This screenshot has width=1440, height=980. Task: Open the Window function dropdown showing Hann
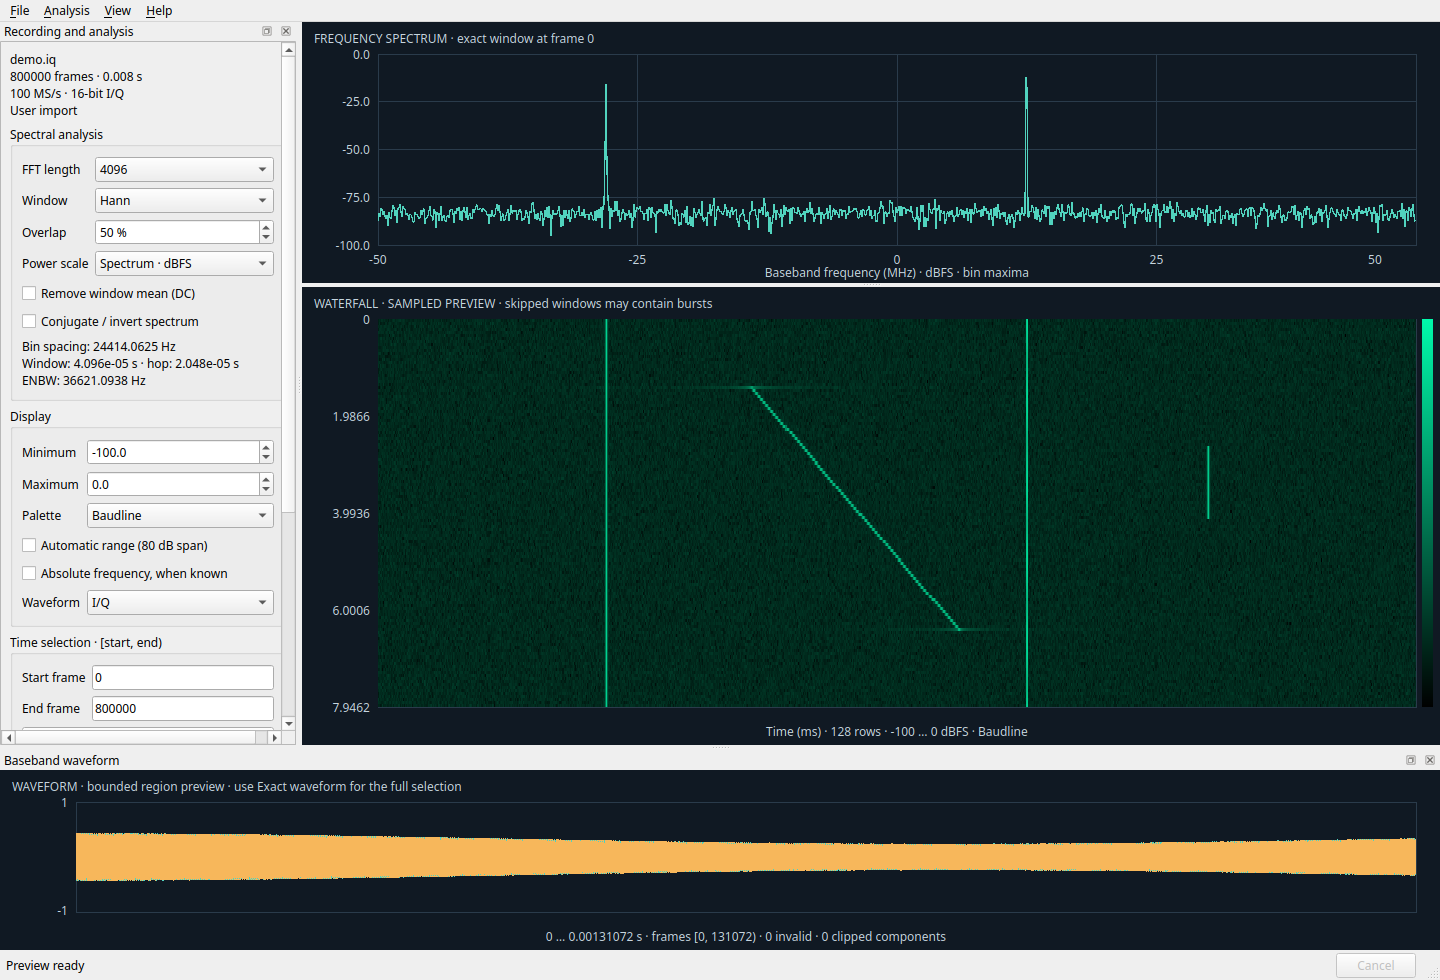tap(184, 200)
